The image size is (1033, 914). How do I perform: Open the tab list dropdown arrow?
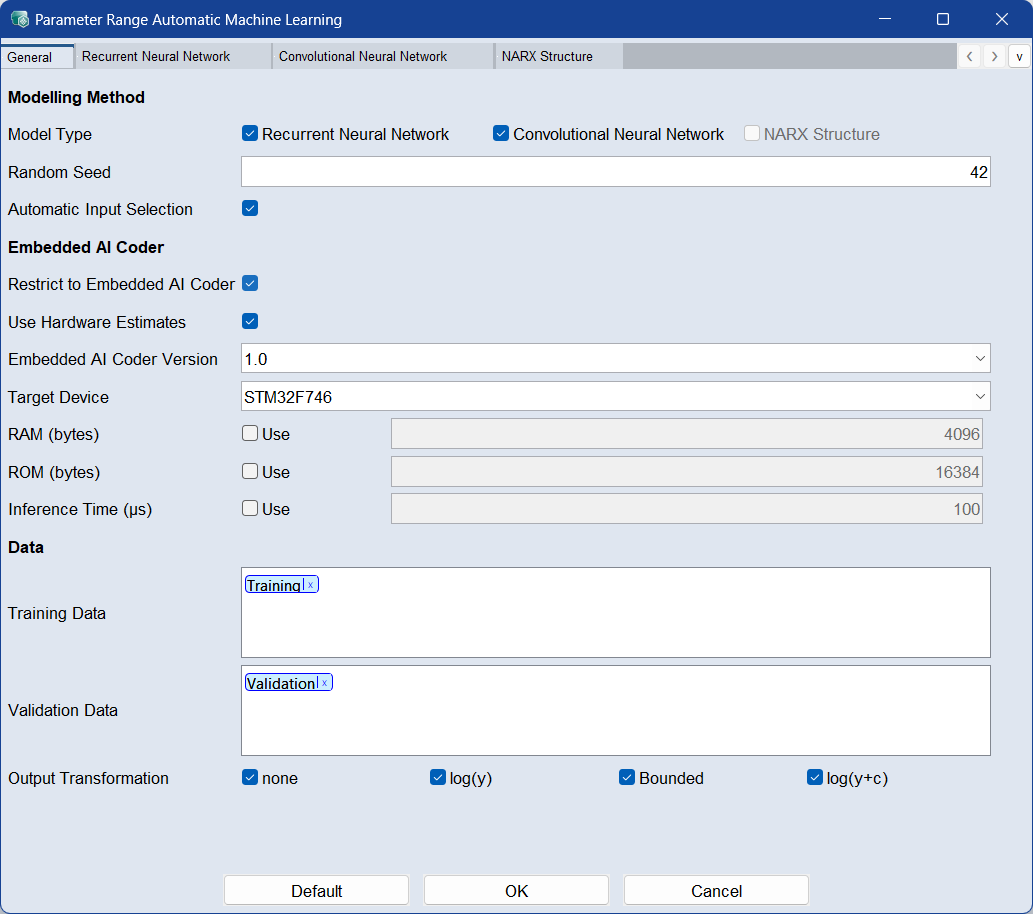pyautogui.click(x=1019, y=56)
